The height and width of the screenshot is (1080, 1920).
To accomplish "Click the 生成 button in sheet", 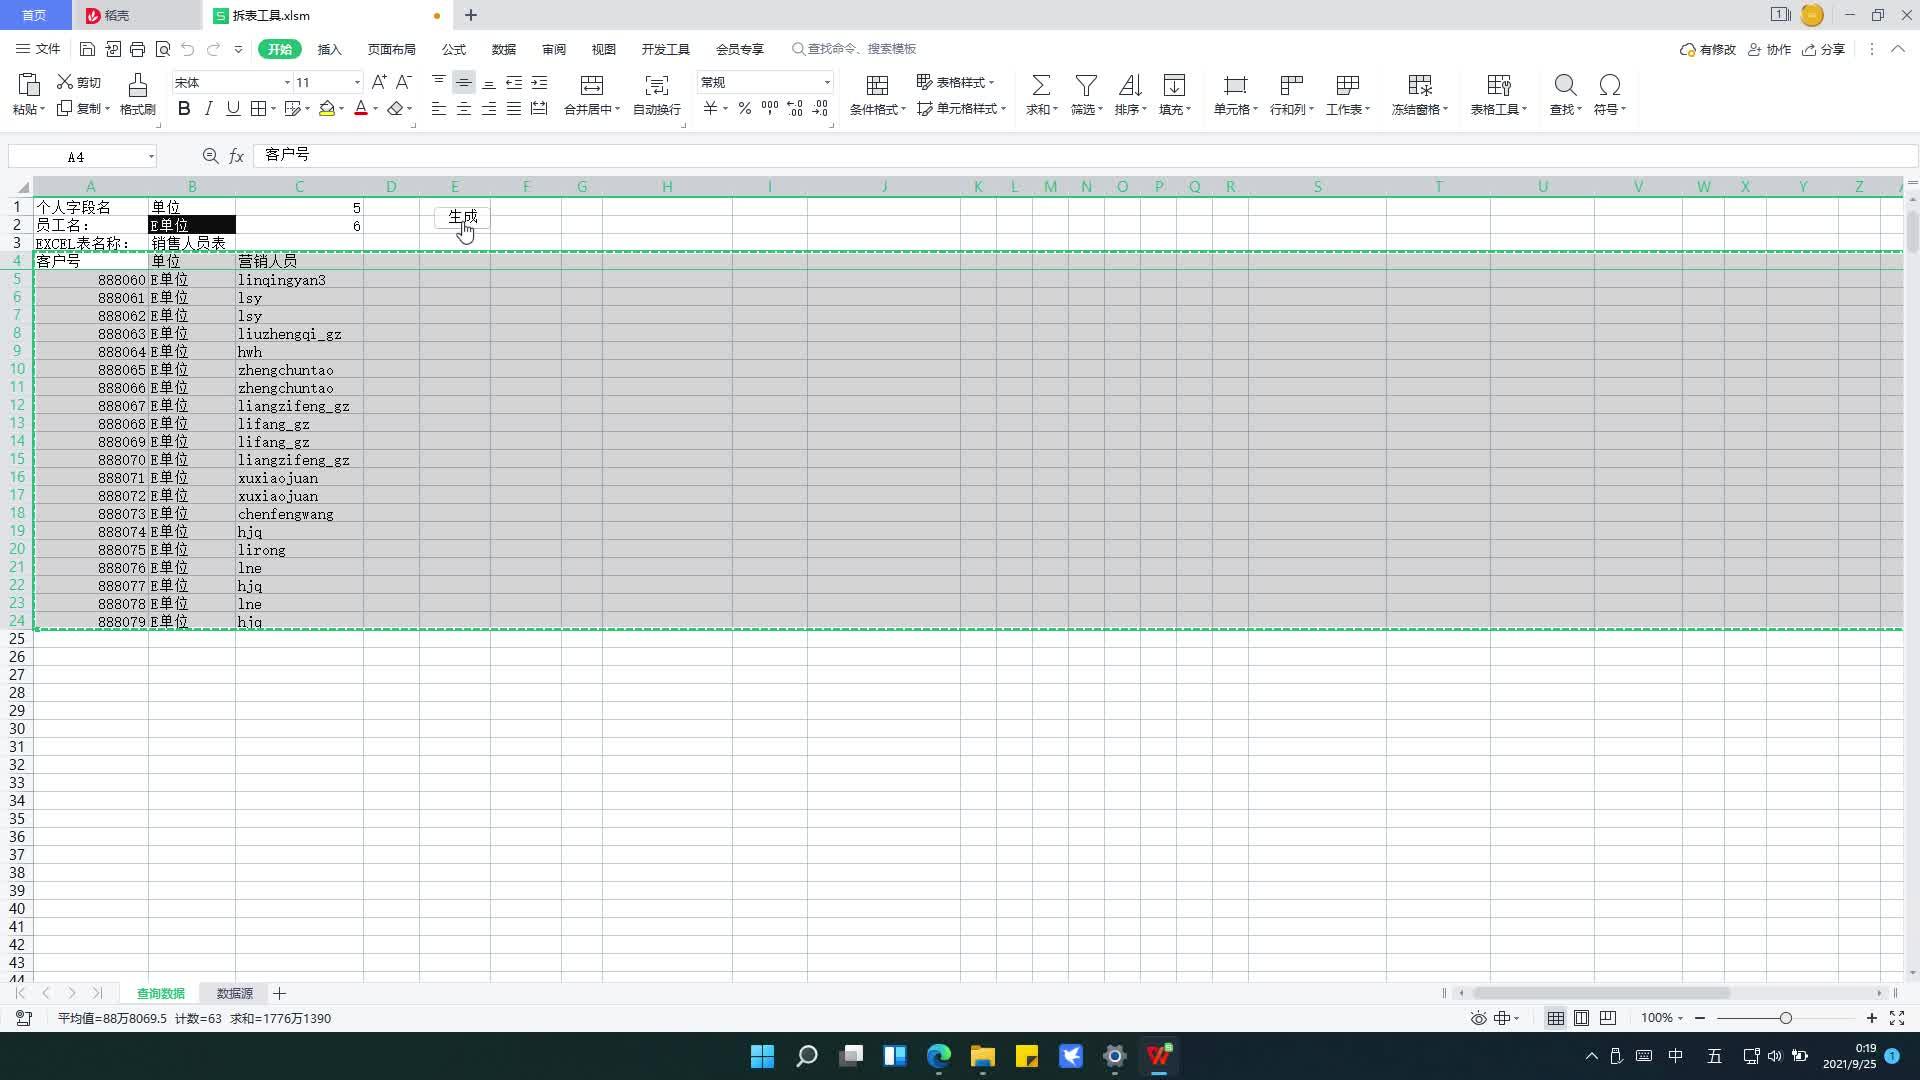I will 462,217.
